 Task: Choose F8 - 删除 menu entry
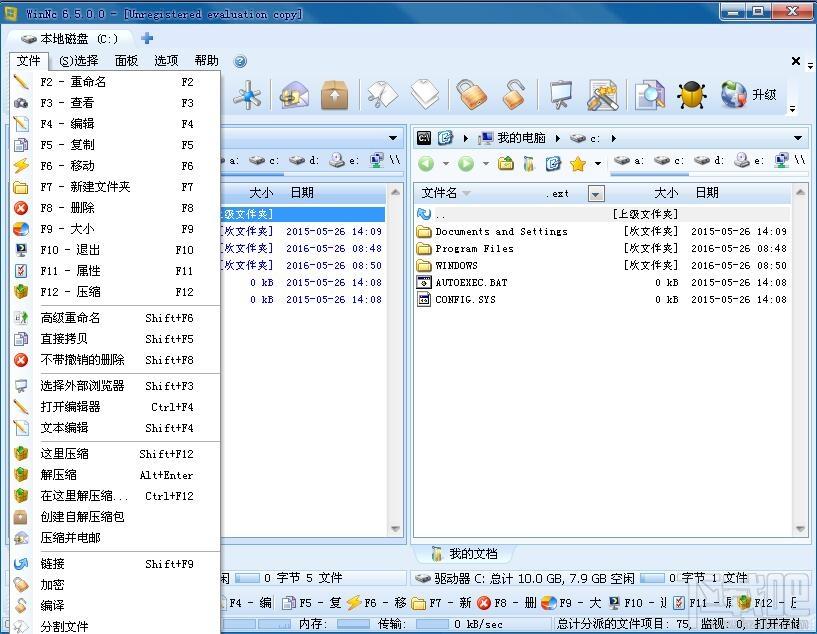point(115,208)
